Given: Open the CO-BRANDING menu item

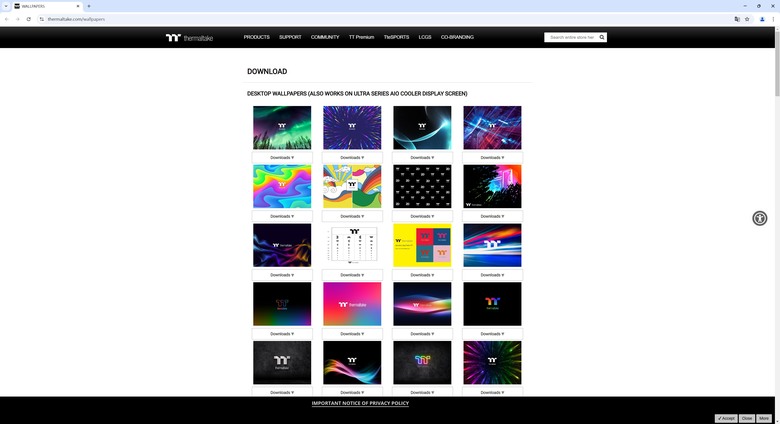Looking at the screenshot, I should (457, 37).
